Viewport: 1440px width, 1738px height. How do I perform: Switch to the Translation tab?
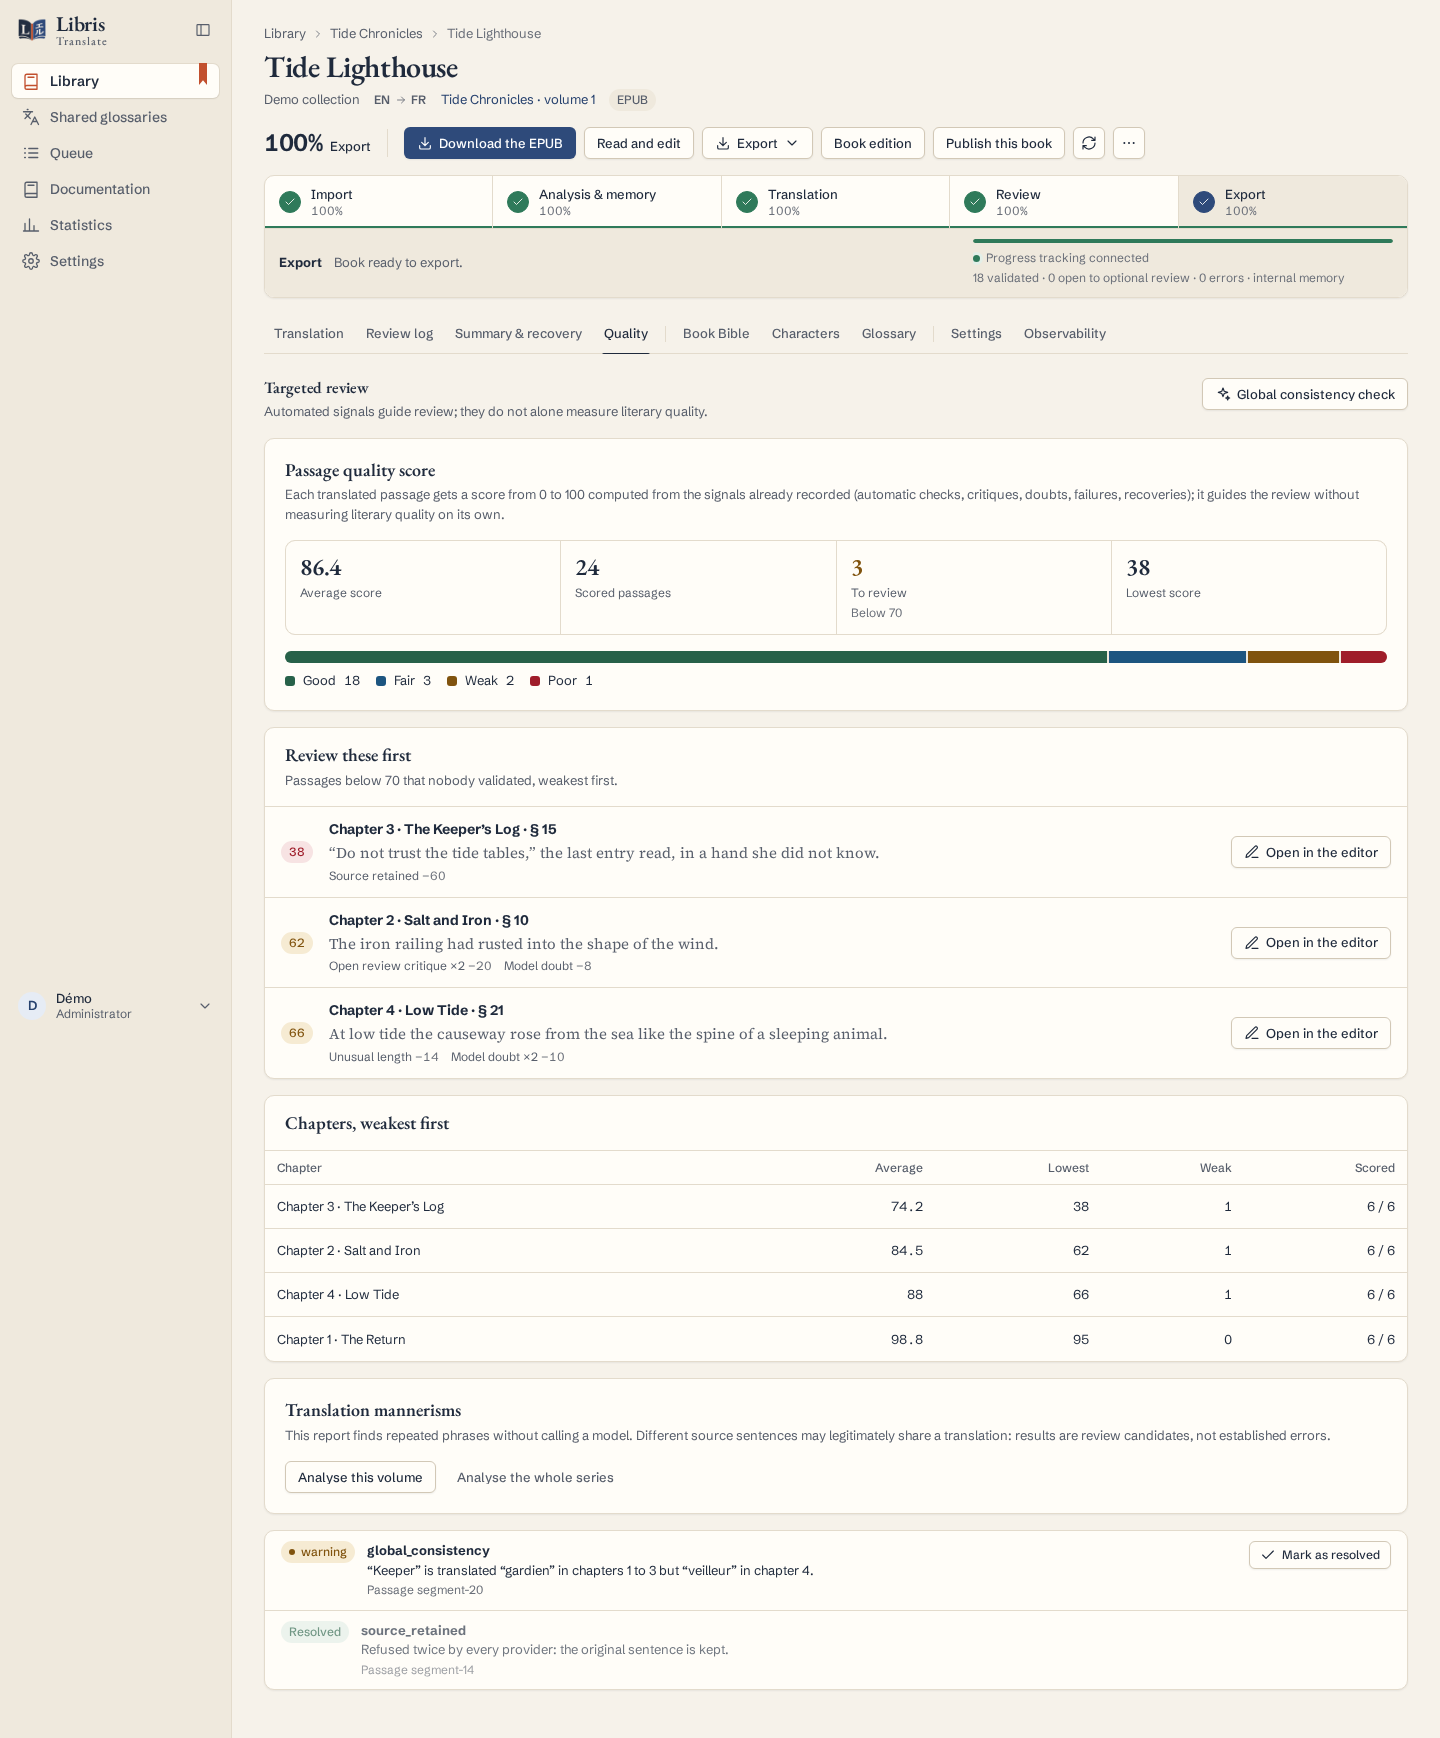coord(309,334)
